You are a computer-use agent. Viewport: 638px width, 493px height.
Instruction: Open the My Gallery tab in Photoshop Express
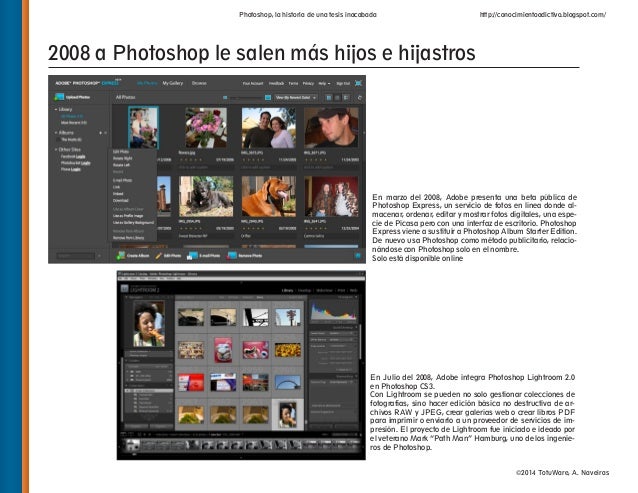(x=173, y=83)
